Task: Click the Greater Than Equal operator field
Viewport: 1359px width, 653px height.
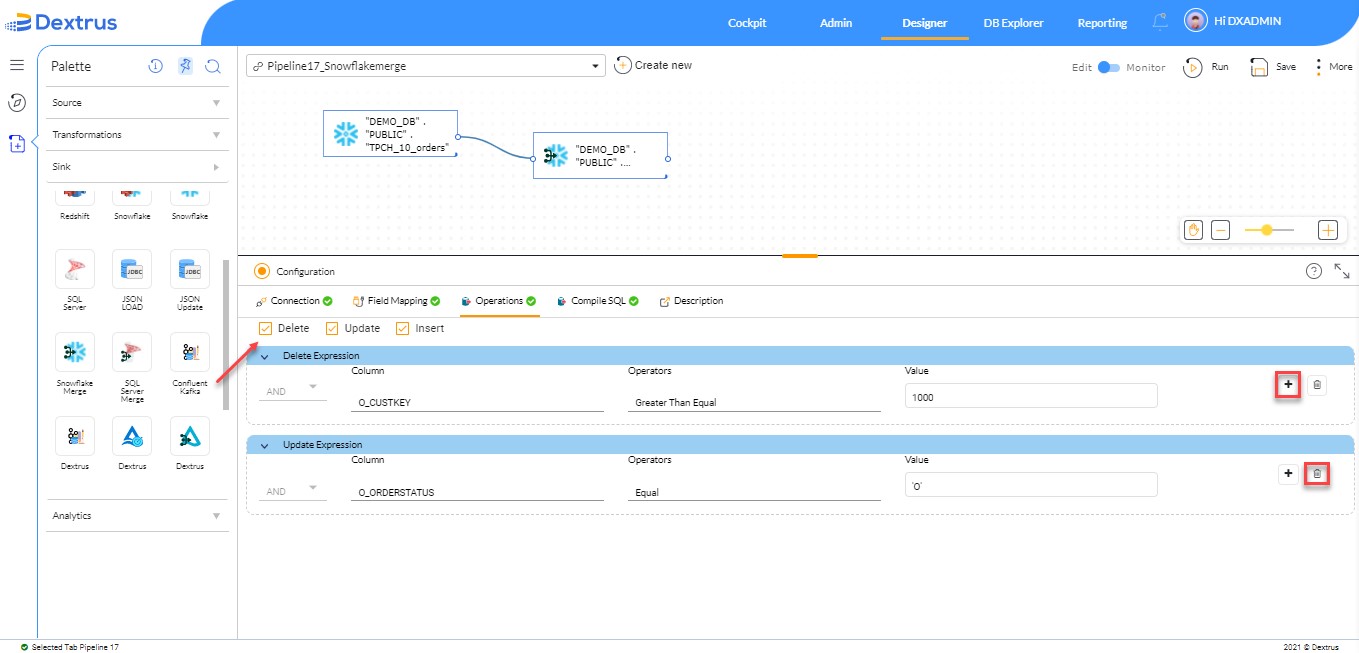Action: click(754, 402)
